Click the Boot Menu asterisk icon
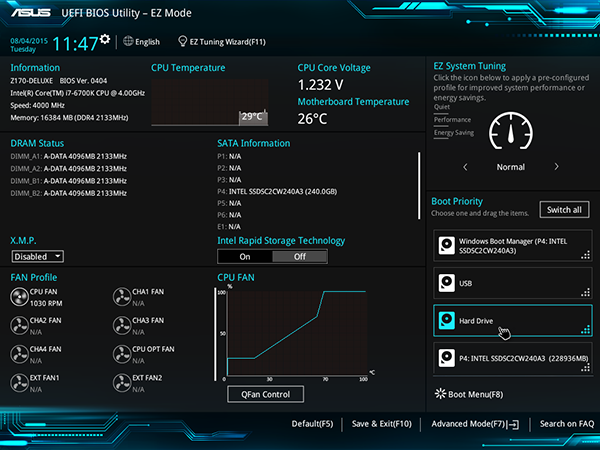 point(440,394)
